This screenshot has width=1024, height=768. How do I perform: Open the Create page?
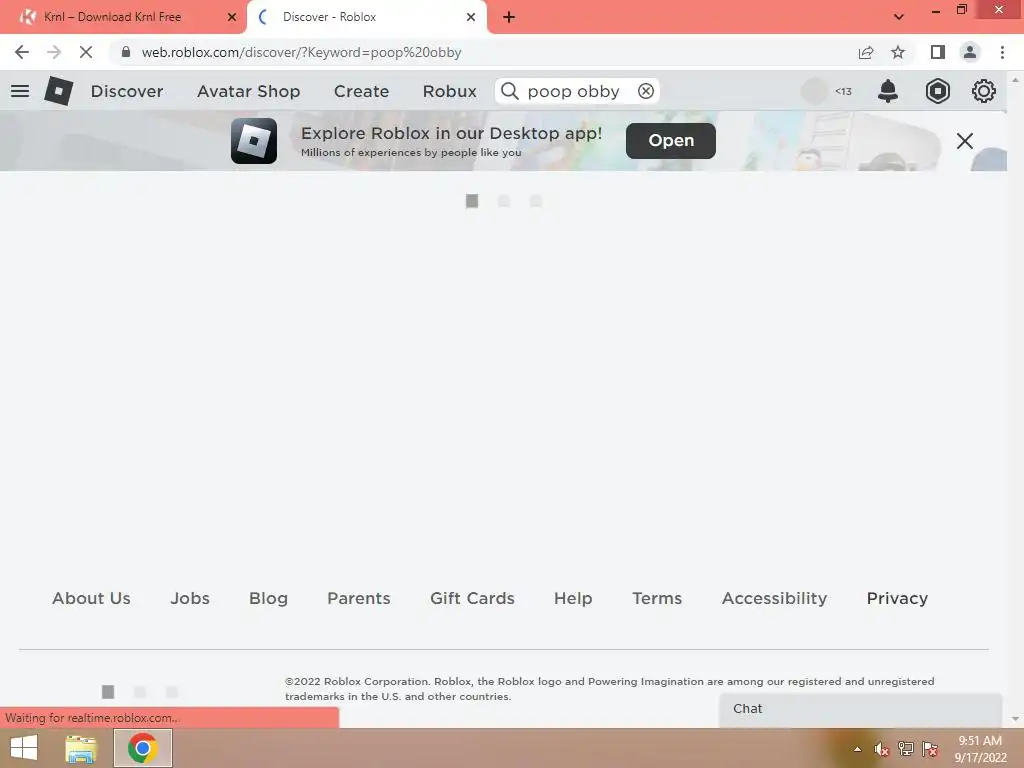(361, 91)
